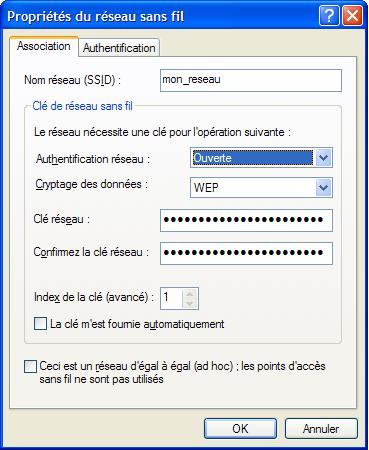Switch to the Authentification tab
The width and height of the screenshot is (369, 450).
[119, 48]
